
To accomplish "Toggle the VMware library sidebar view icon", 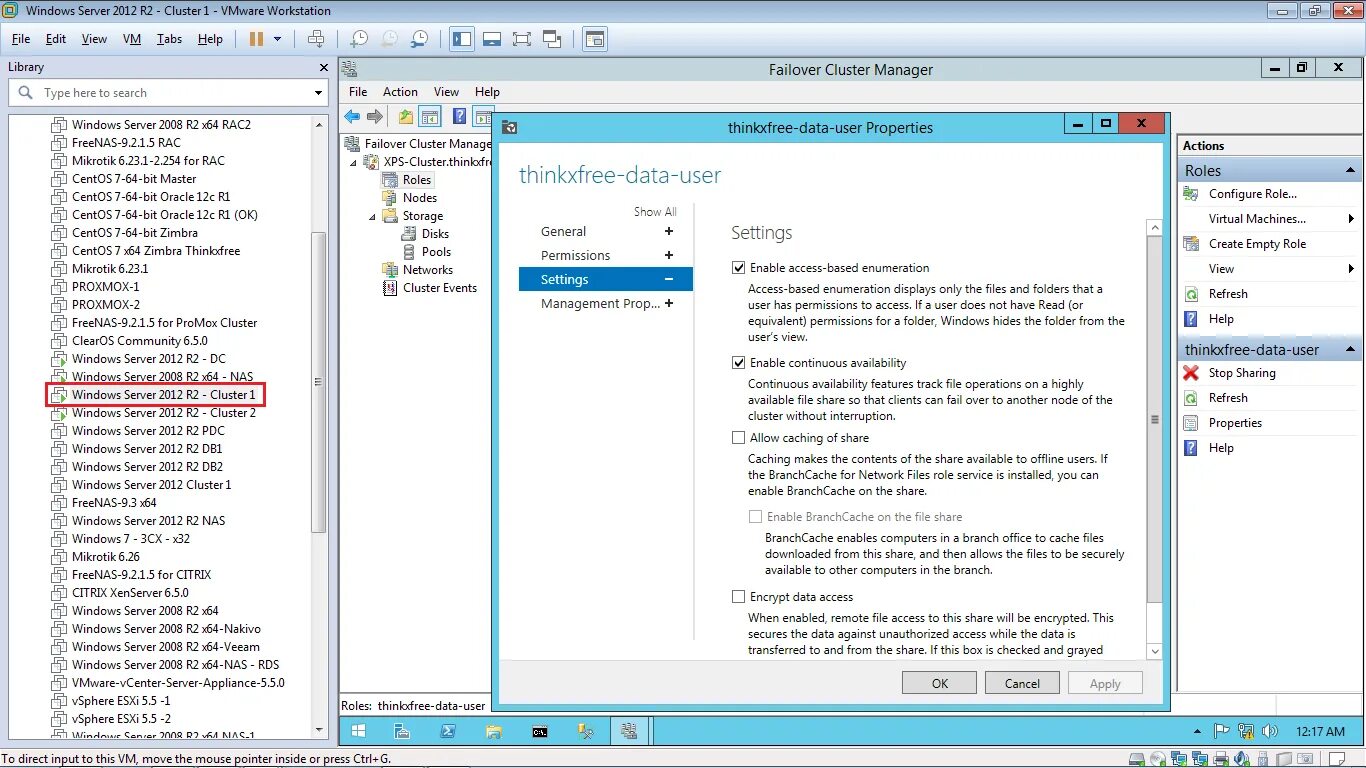I will (462, 39).
